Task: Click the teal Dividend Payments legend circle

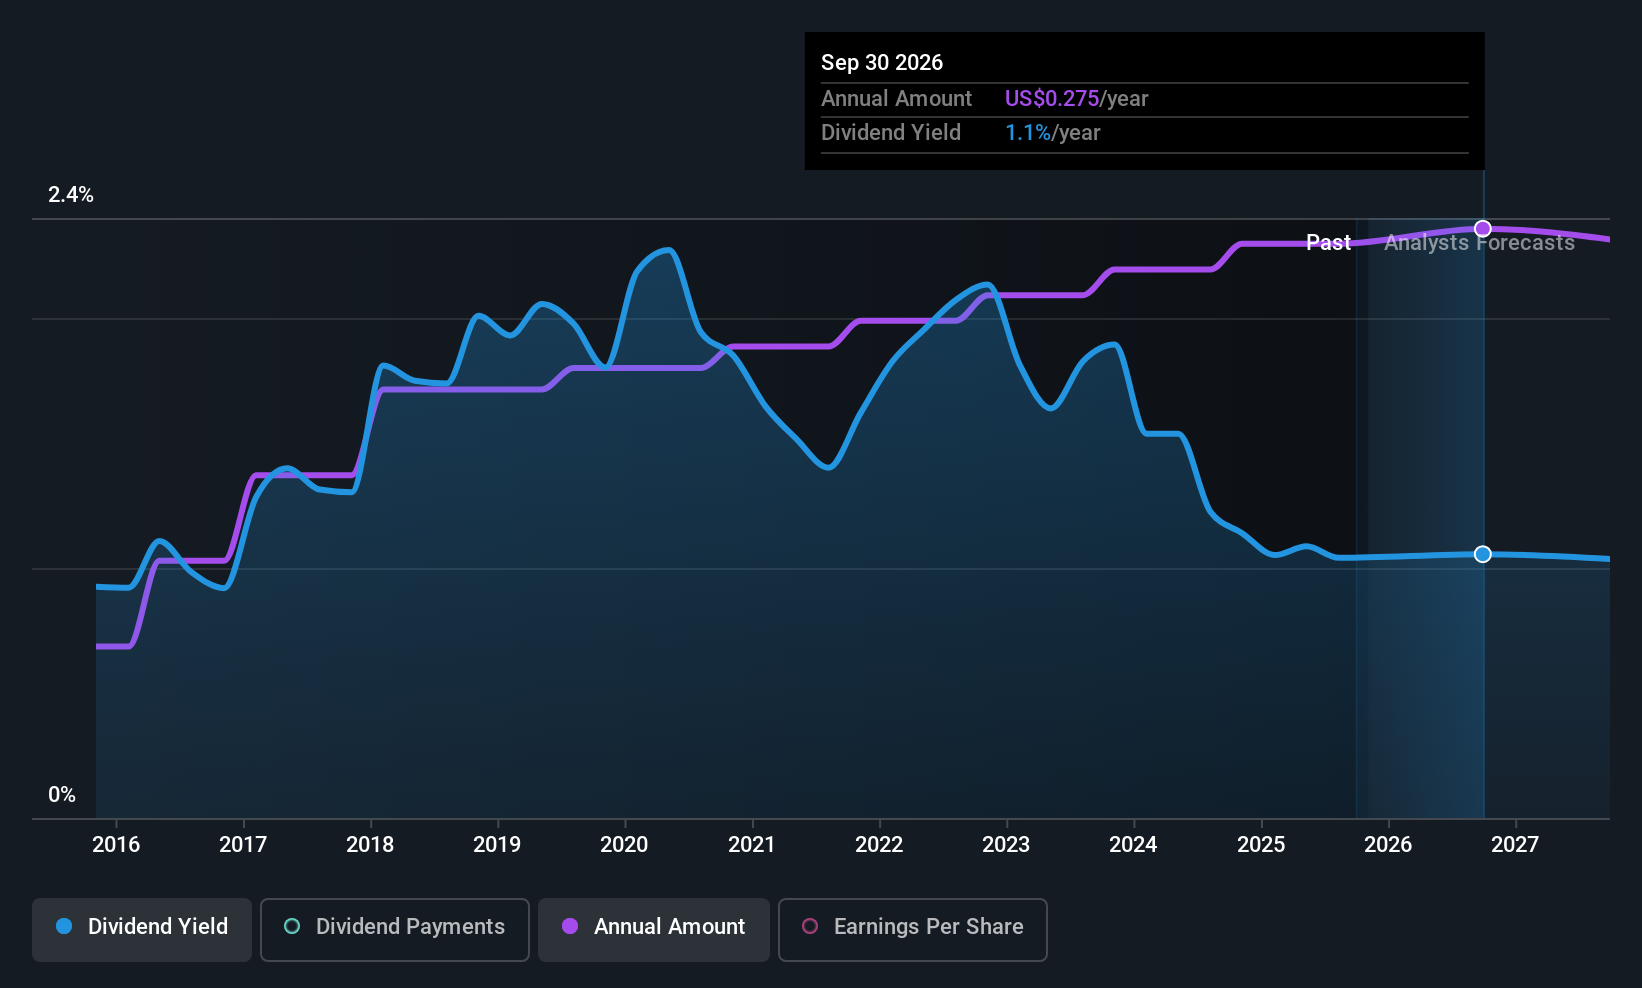Action: [x=292, y=926]
